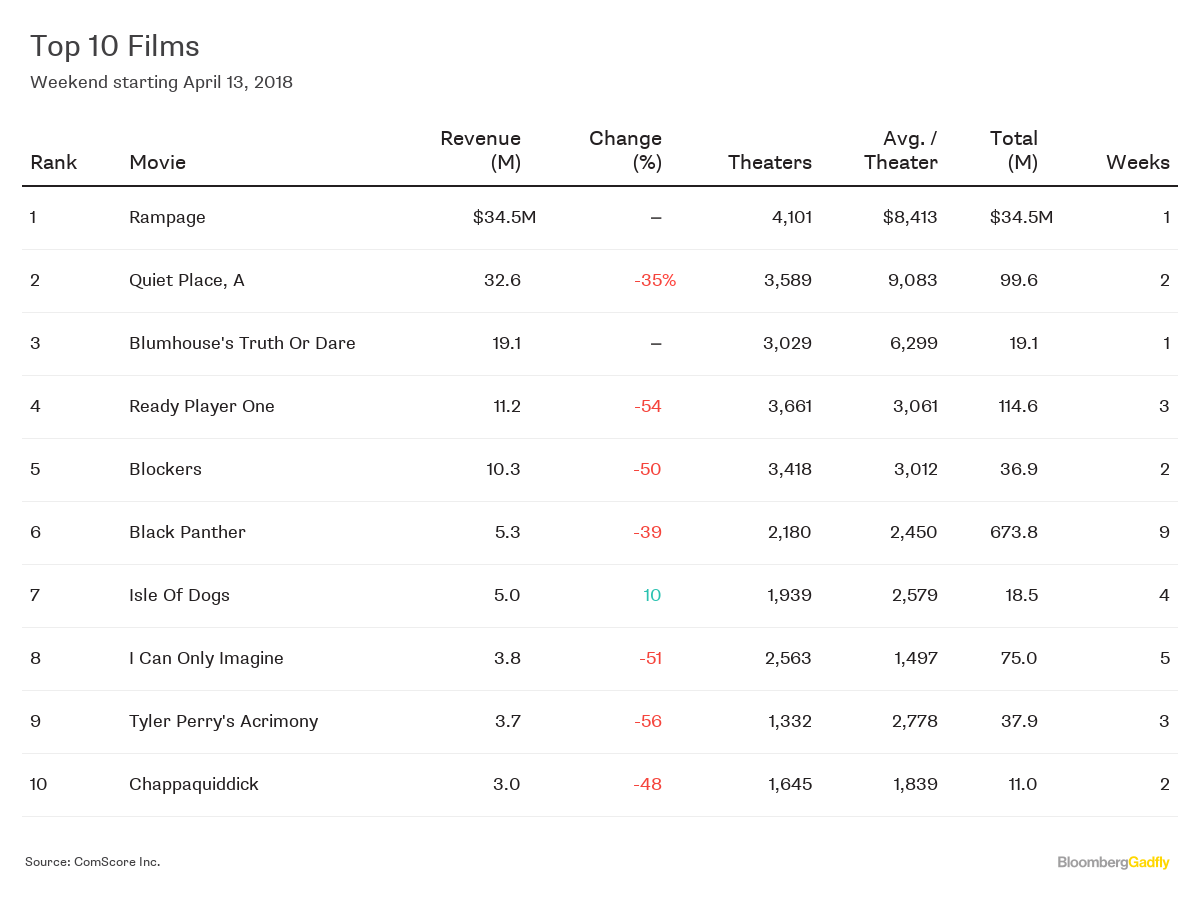1200x900 pixels.
Task: Click the 75.0 total for I Can Only Imagine
Action: 1021,658
